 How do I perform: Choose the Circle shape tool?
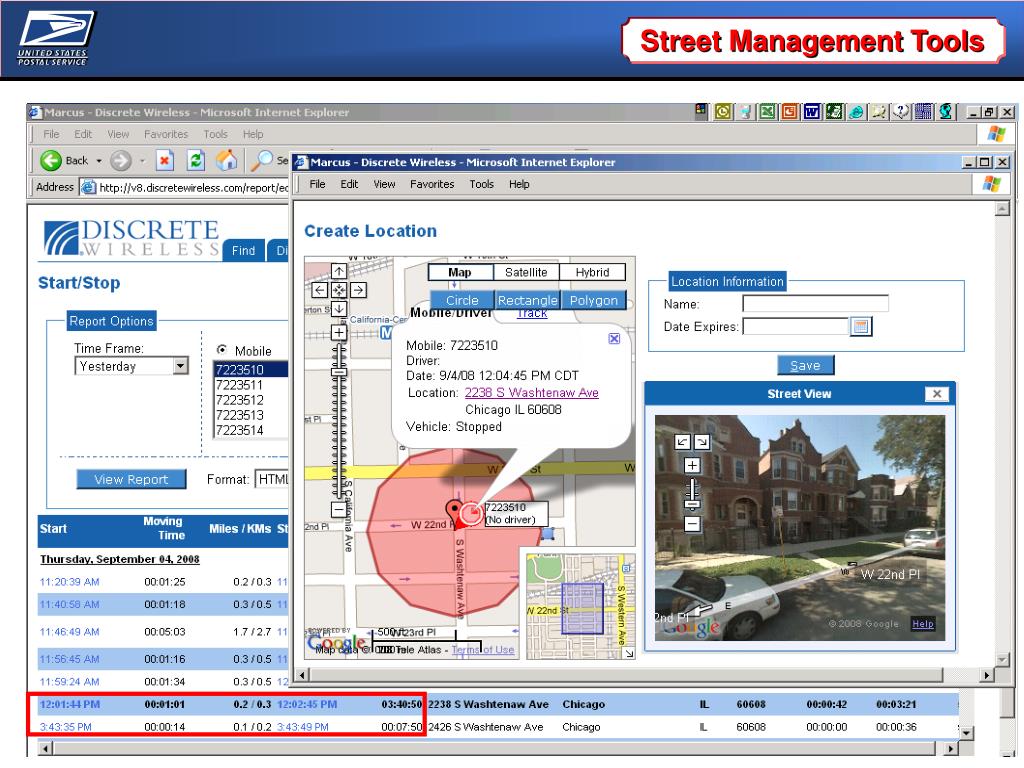[x=462, y=300]
